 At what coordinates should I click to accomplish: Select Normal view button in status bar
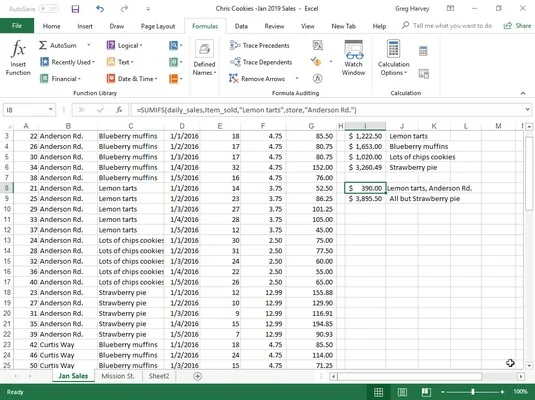[378, 392]
